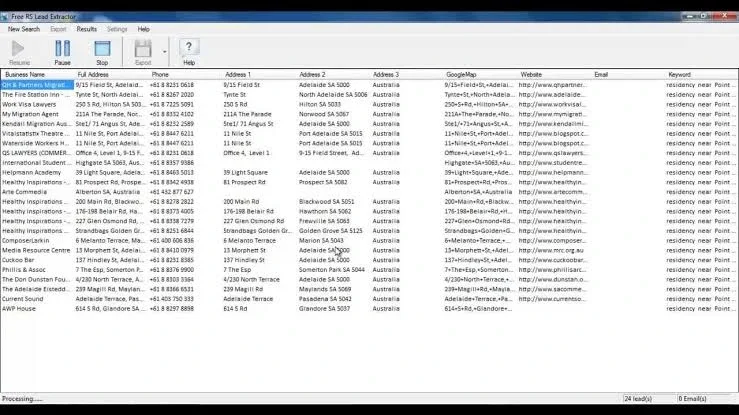
Task: Click Glandore SA 5037 cell
Action: point(324,309)
